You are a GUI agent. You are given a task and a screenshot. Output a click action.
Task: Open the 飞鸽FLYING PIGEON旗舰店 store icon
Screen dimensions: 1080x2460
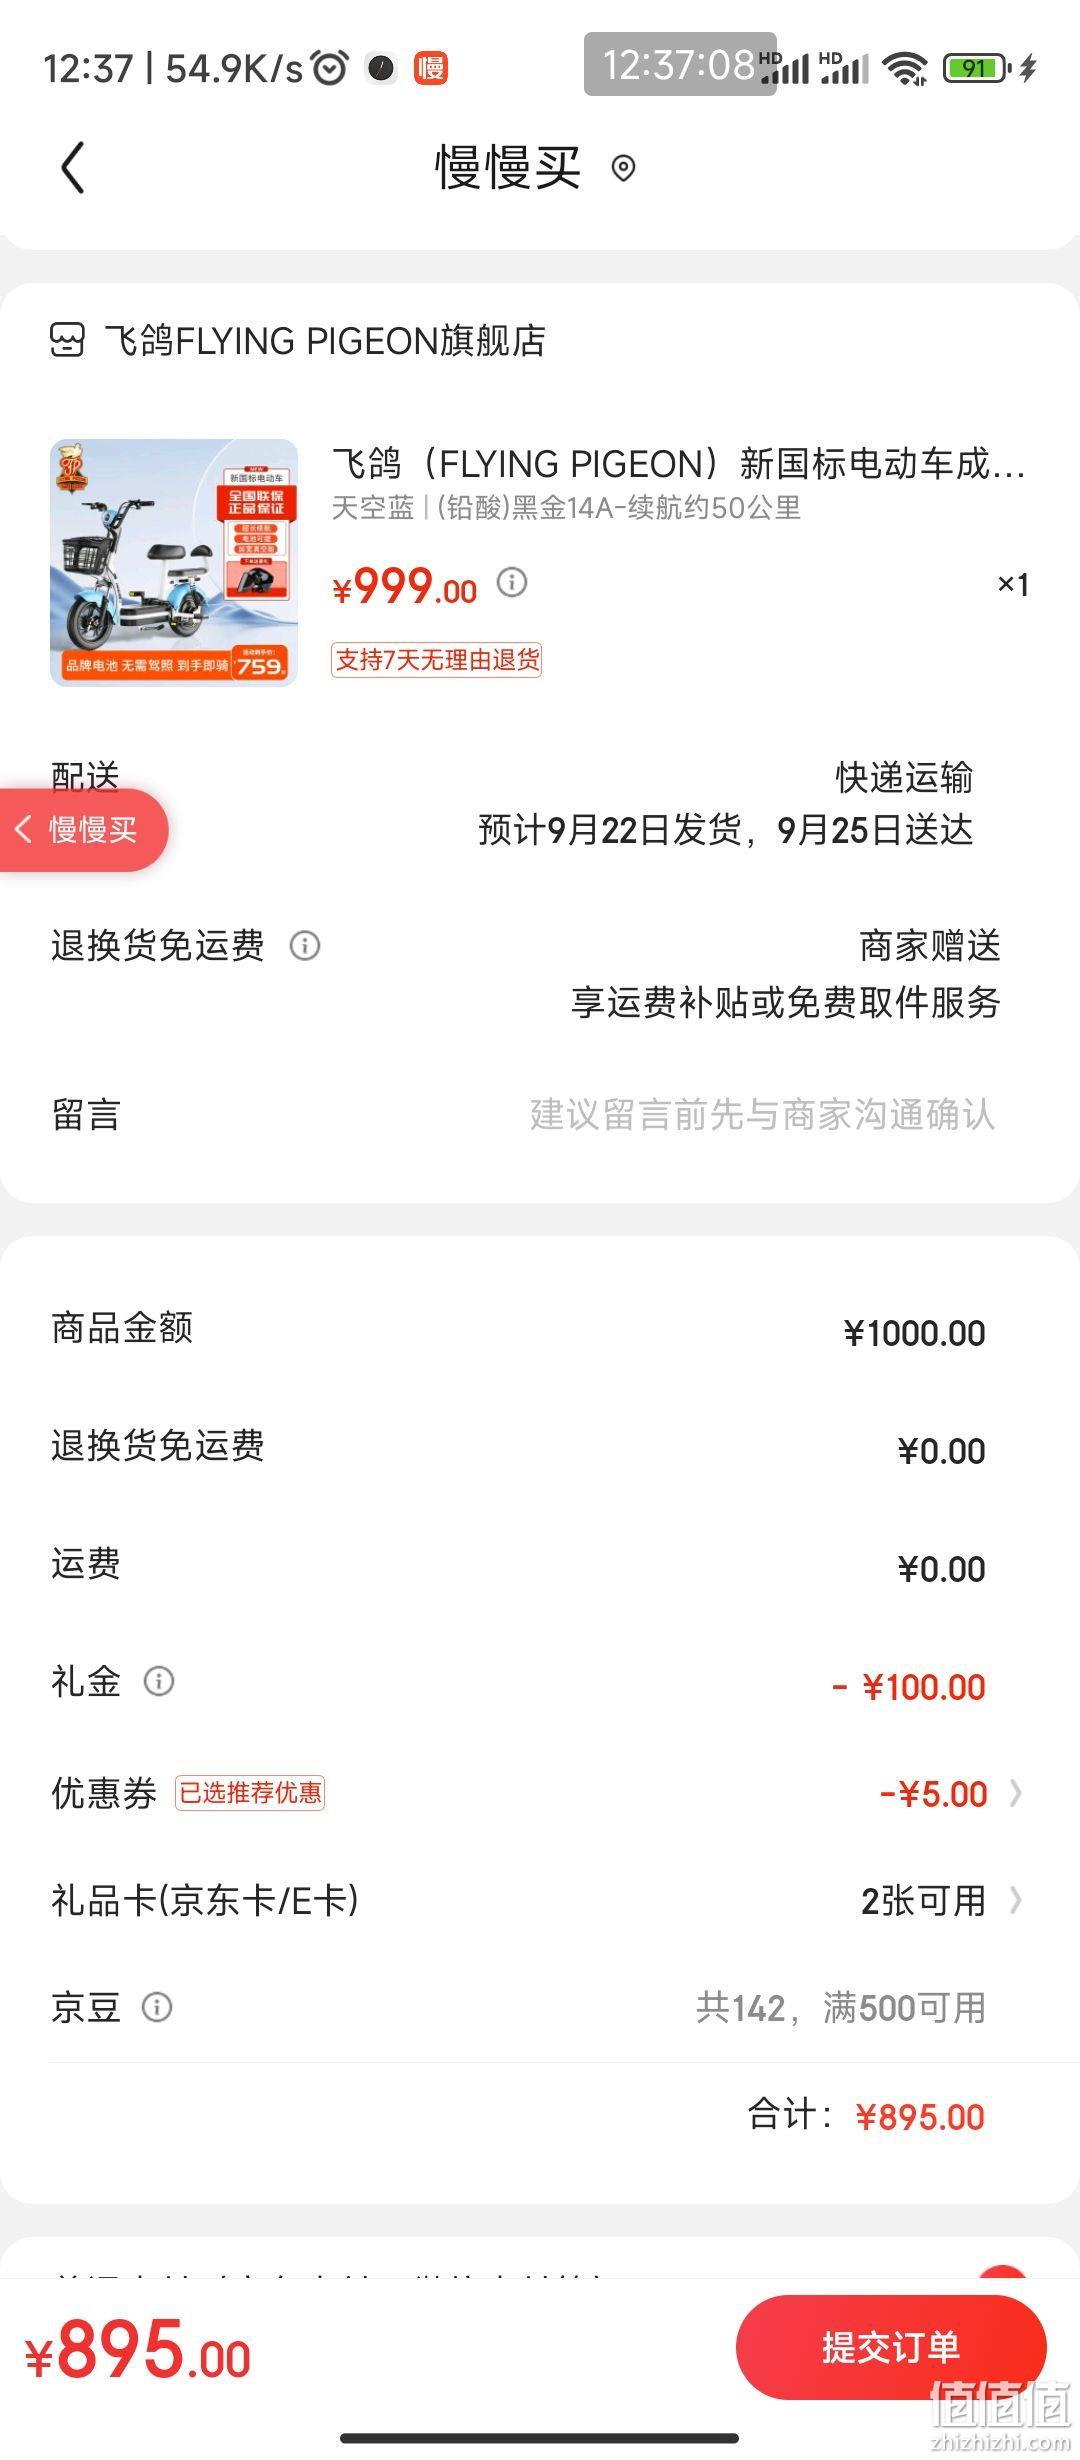pyautogui.click(x=67, y=340)
